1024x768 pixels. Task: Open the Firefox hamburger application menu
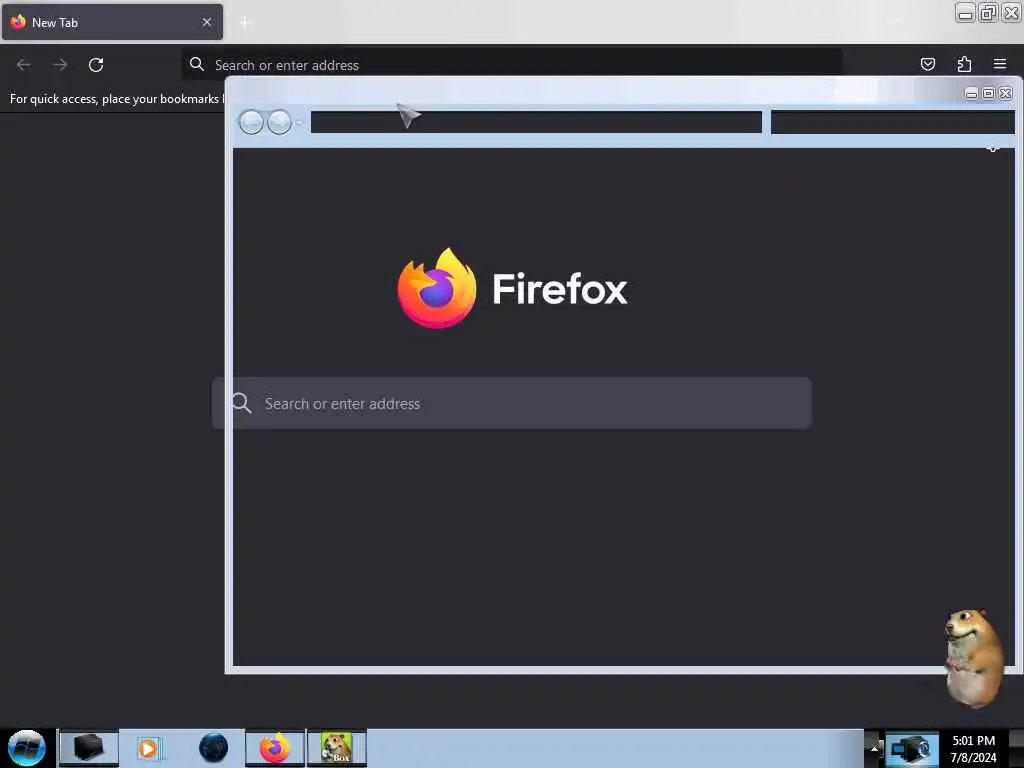coord(1000,64)
